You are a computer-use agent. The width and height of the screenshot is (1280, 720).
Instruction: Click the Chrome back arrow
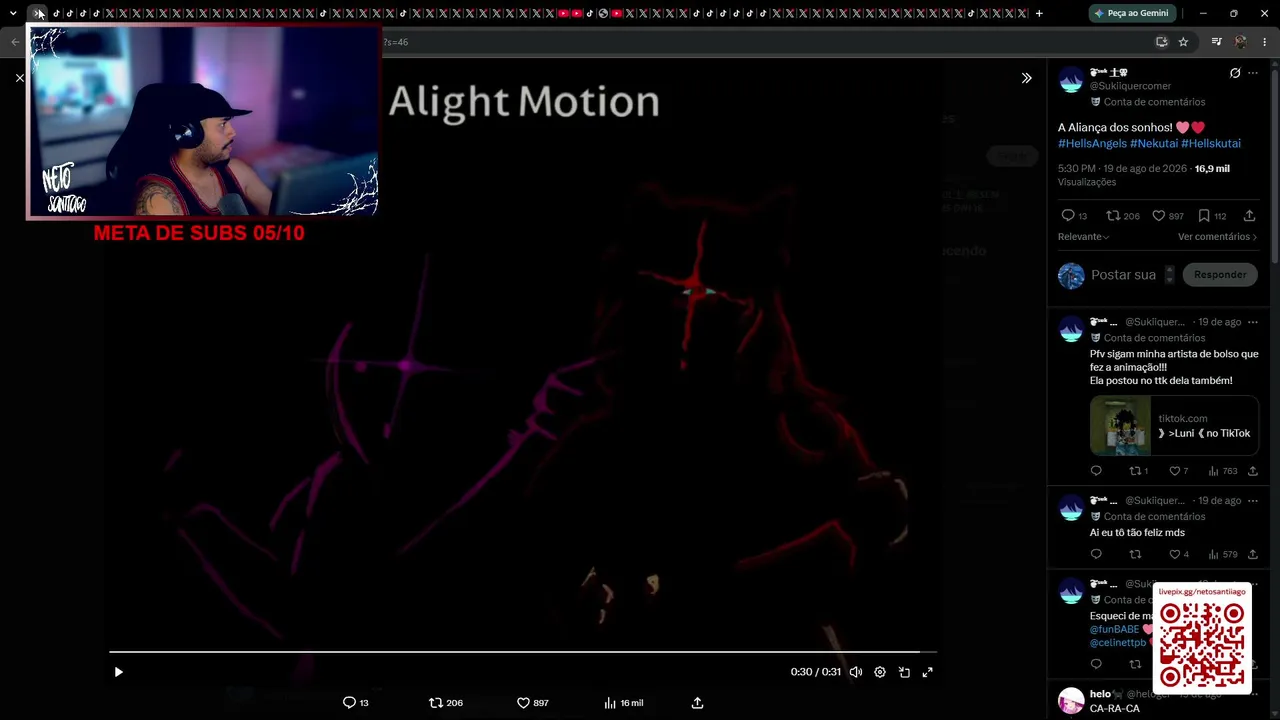click(14, 42)
